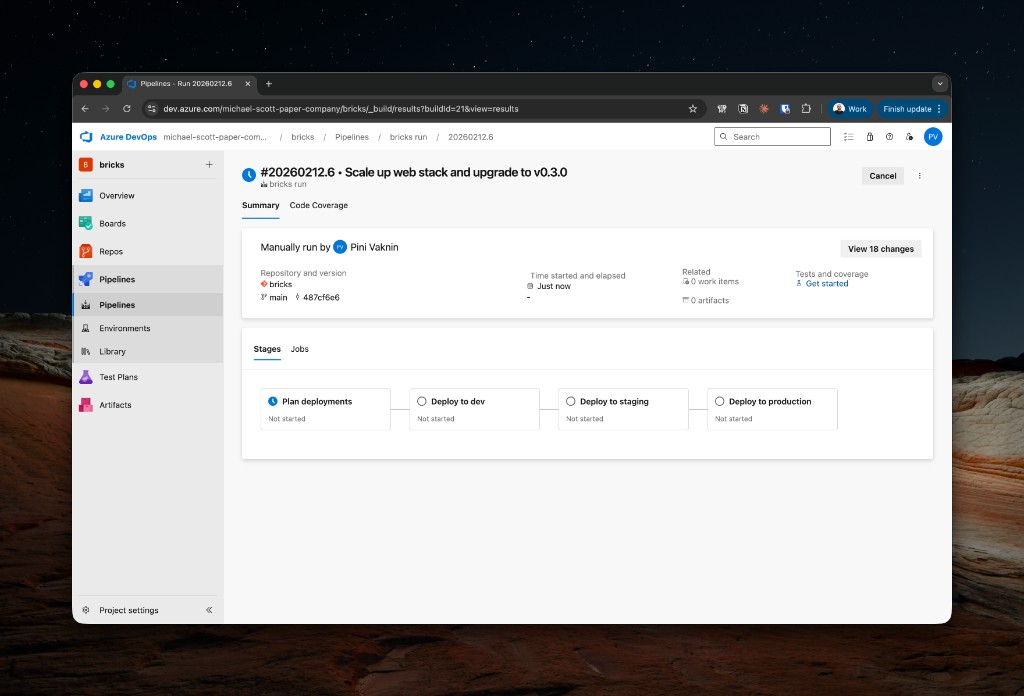Viewport: 1024px width, 696px height.
Task: Open the PV account avatar menu
Action: [932, 137]
